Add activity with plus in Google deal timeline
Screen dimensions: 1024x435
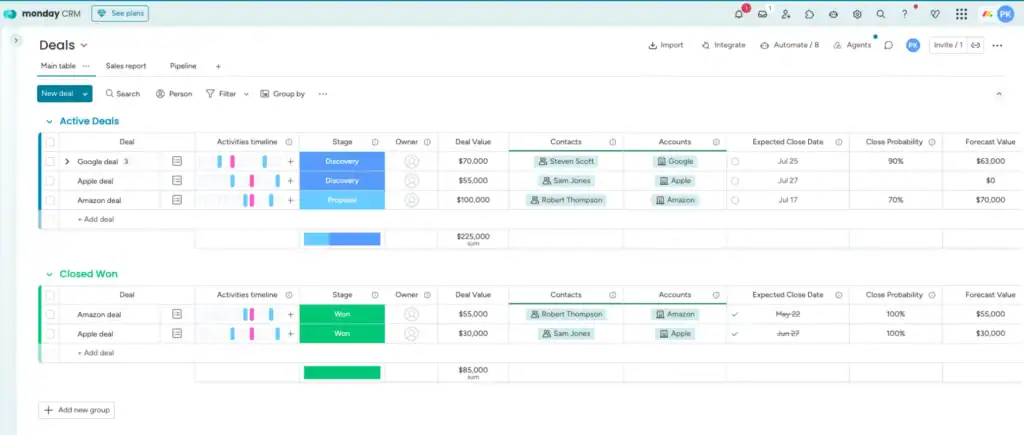point(291,161)
